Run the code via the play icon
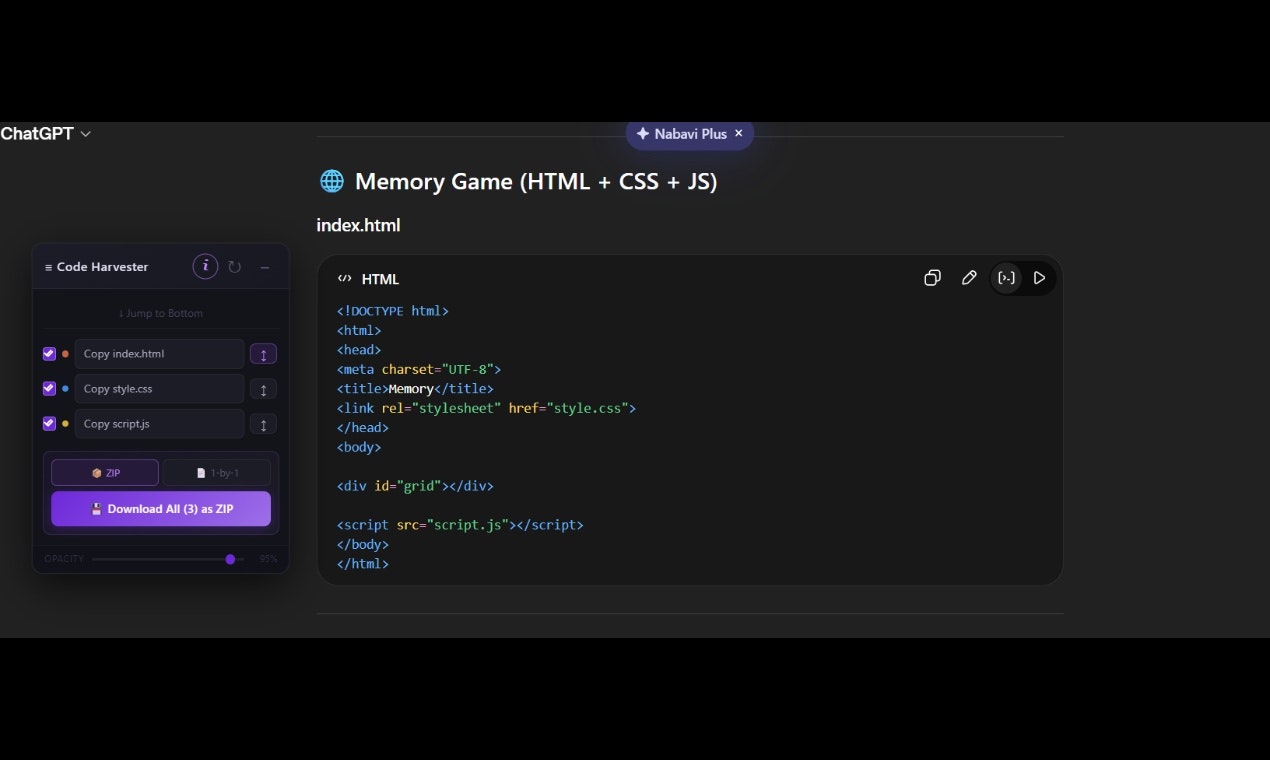The height and width of the screenshot is (760, 1270). tap(1040, 278)
